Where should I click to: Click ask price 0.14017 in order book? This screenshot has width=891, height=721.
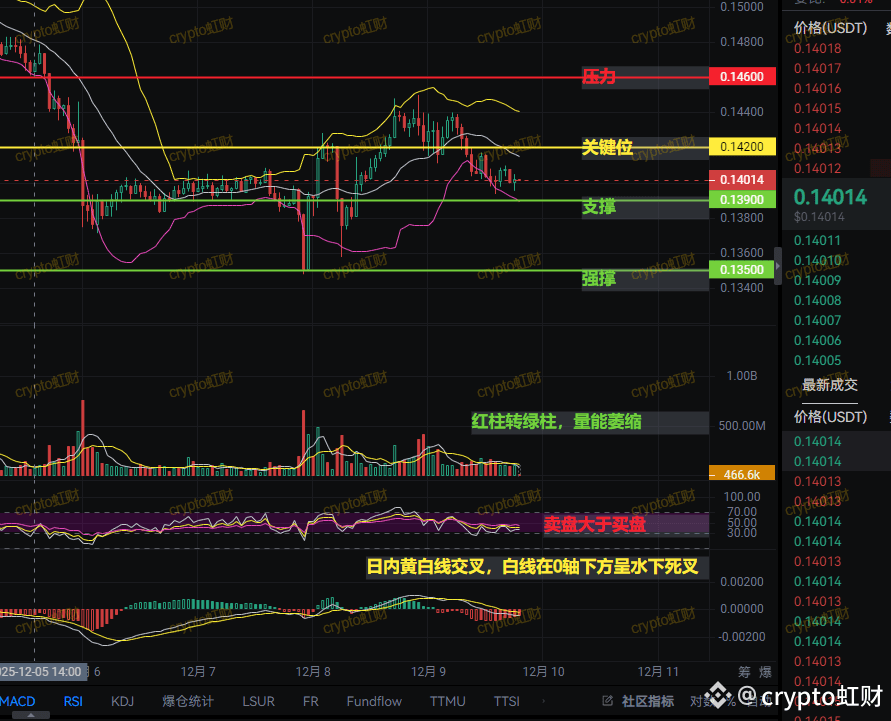817,68
